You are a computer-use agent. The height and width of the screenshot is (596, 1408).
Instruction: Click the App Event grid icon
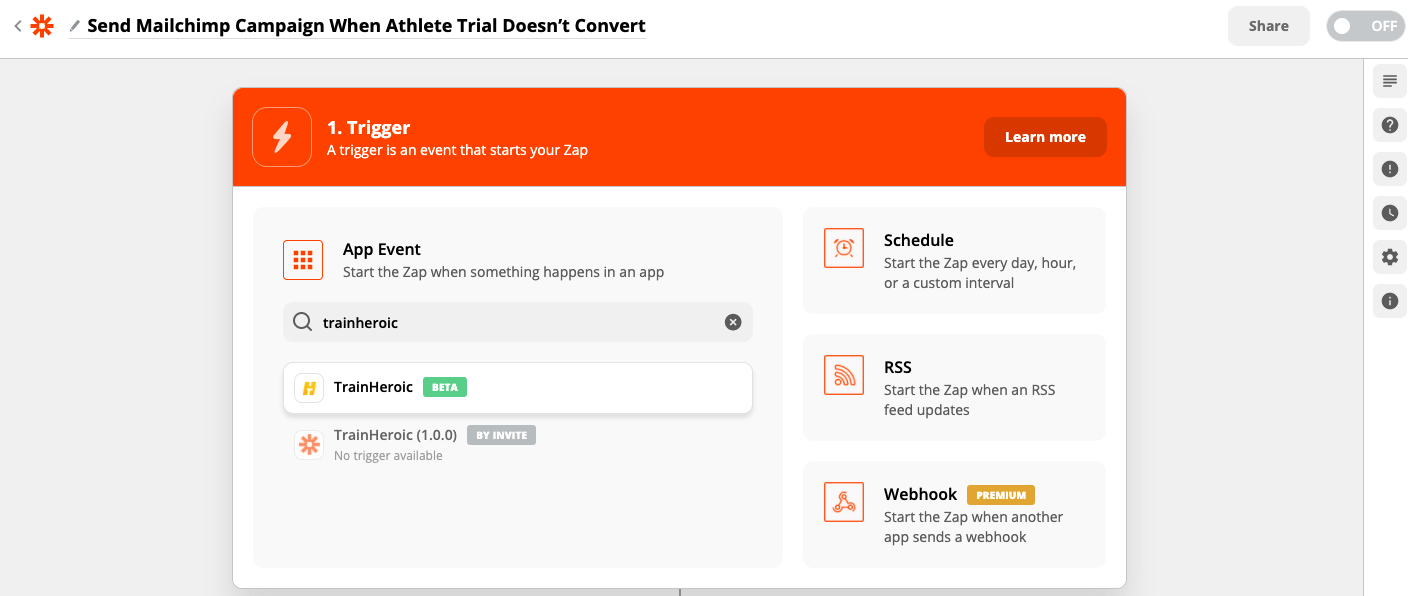click(x=303, y=260)
